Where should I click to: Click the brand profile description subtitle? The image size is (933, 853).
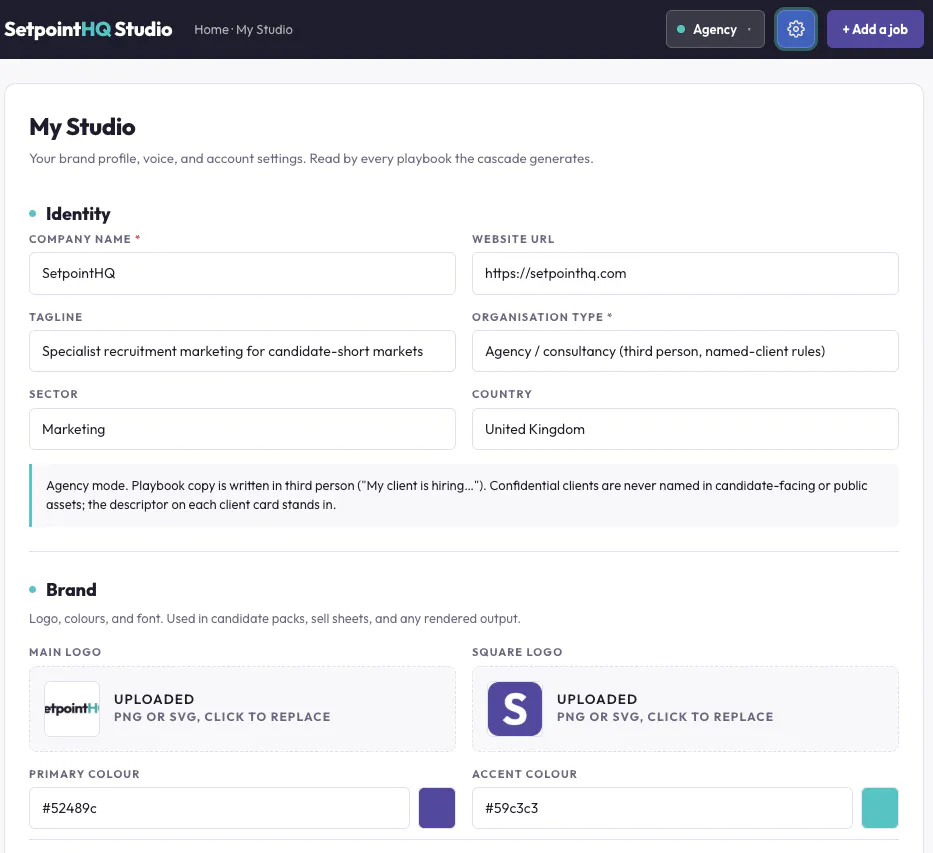click(311, 159)
